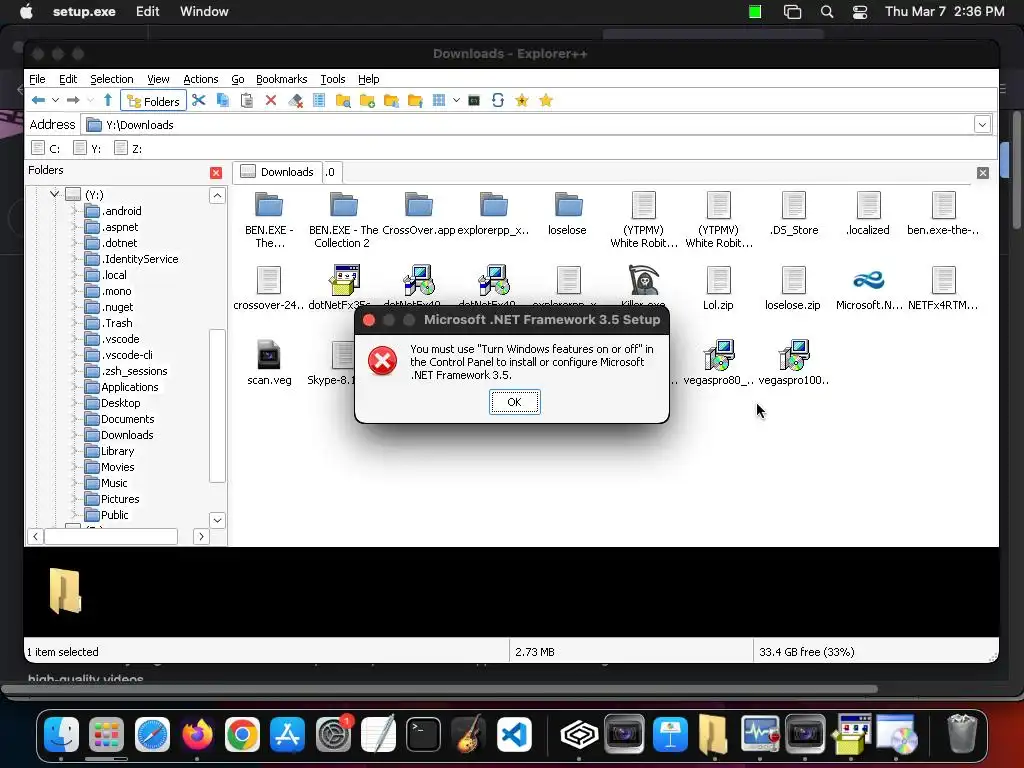Cut selection with the scissors icon
This screenshot has width=1024, height=768.
(x=199, y=101)
